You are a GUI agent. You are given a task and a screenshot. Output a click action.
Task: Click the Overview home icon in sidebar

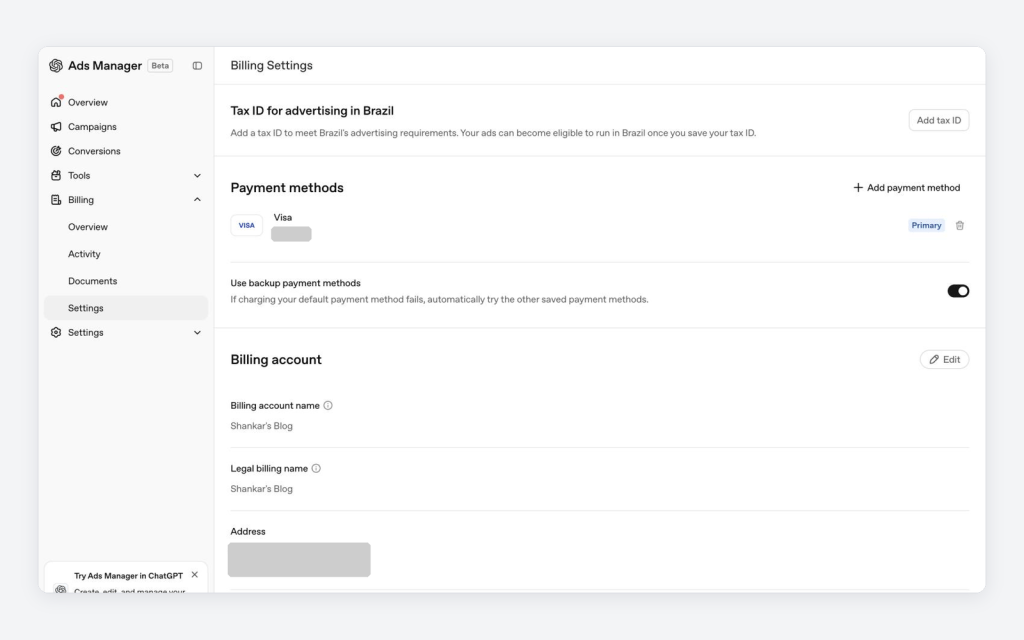tap(56, 102)
